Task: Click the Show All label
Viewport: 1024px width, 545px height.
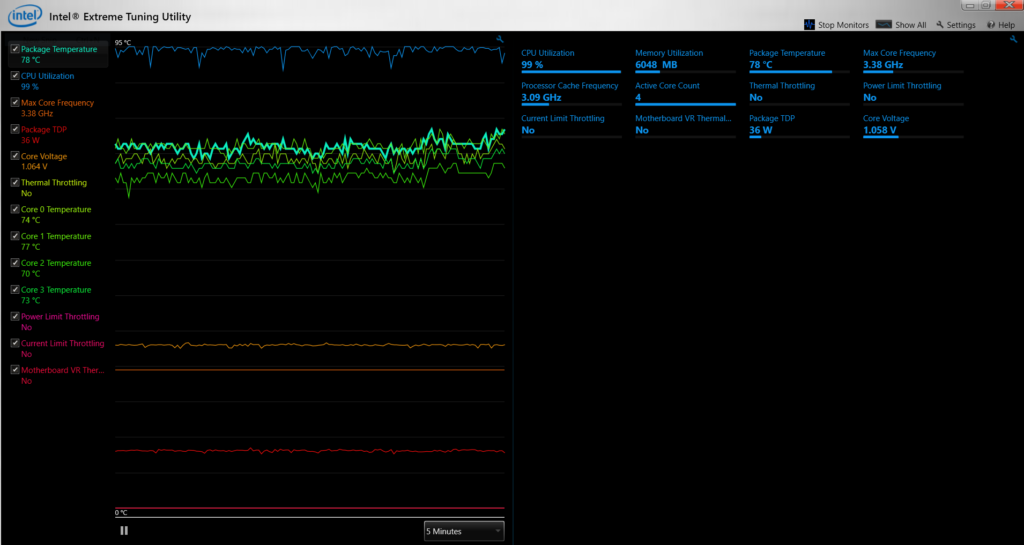Action: [910, 25]
